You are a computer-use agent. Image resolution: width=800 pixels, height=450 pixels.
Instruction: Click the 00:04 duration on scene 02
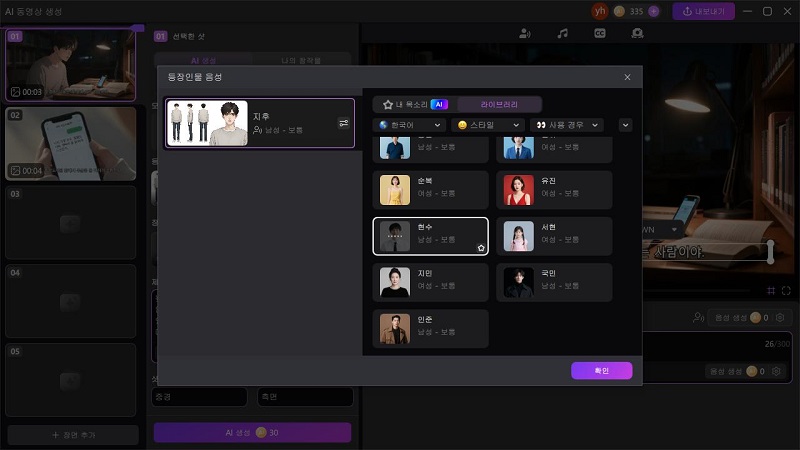tap(27, 170)
